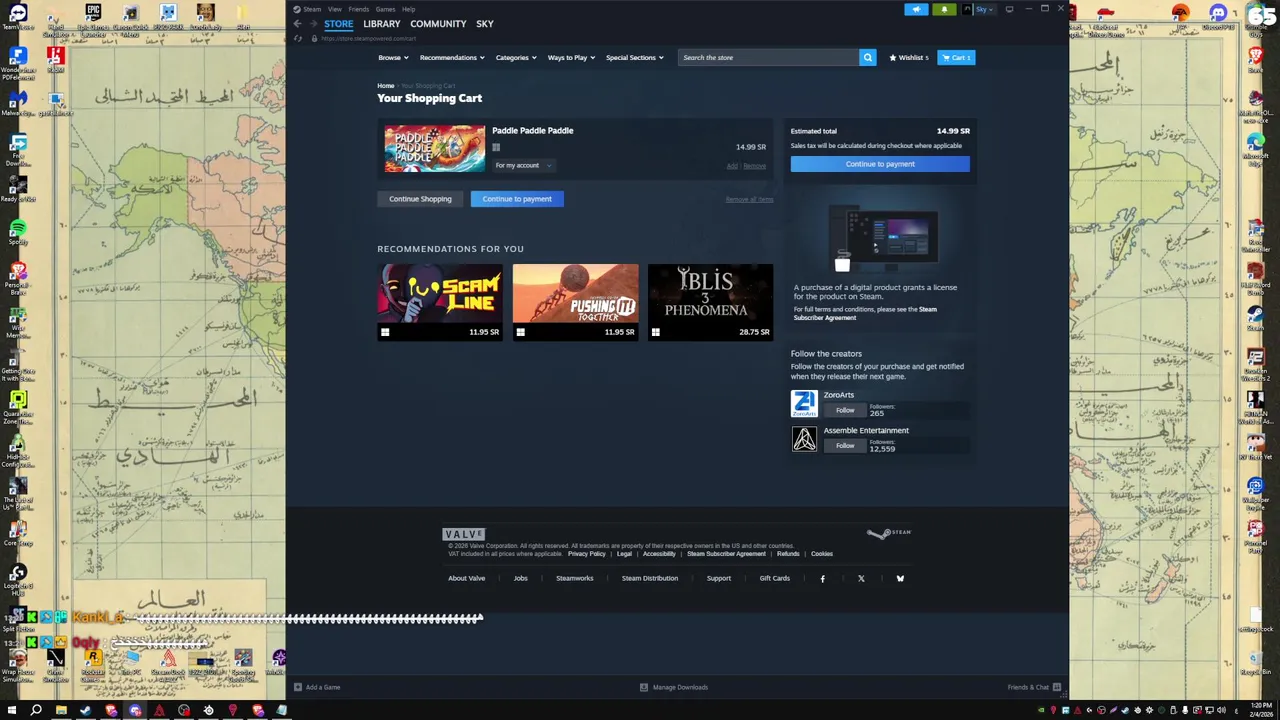Click the Gift Cards footer link
This screenshot has height=720, width=1280.
point(774,578)
